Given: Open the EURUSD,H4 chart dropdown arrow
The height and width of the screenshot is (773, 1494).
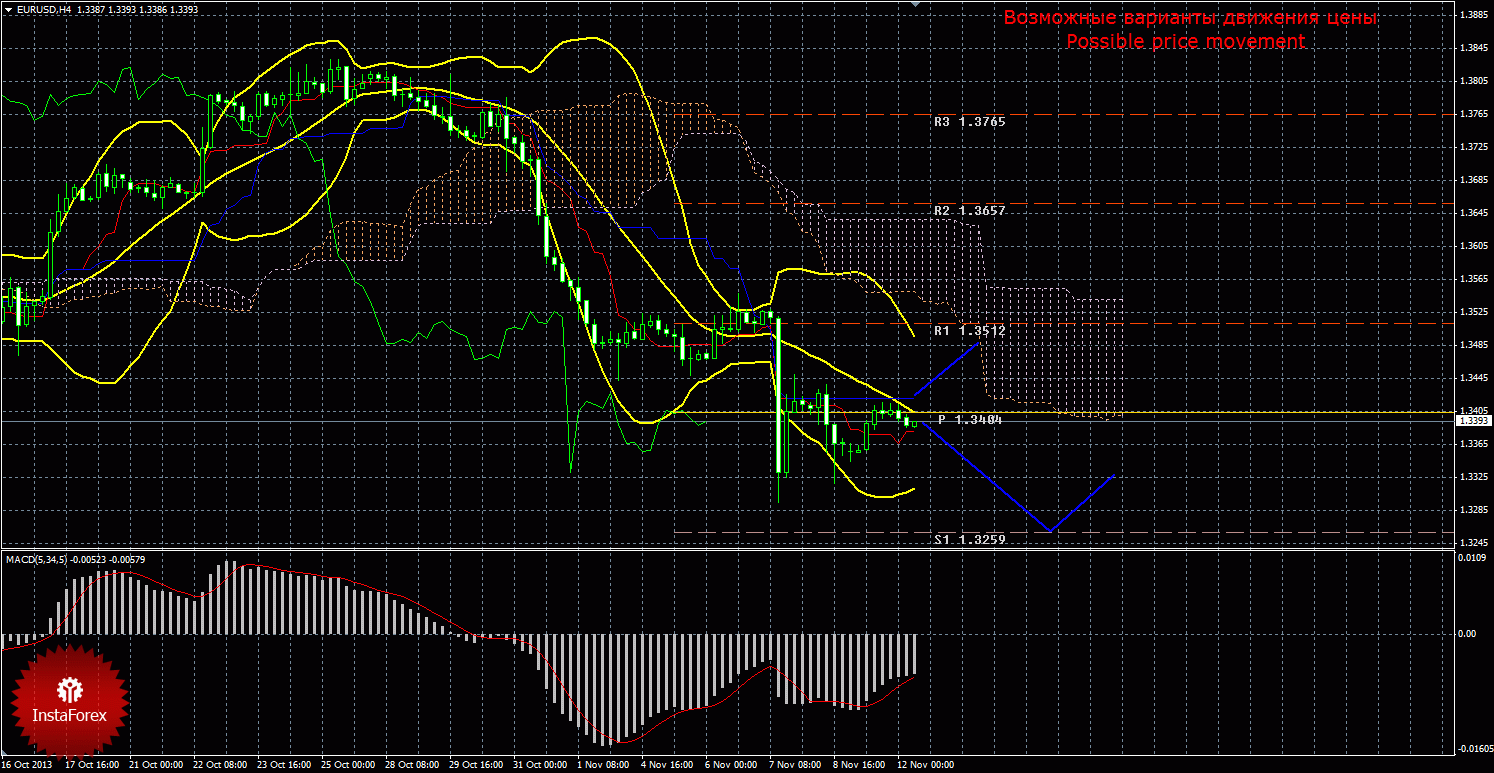Looking at the screenshot, I should coord(7,9).
